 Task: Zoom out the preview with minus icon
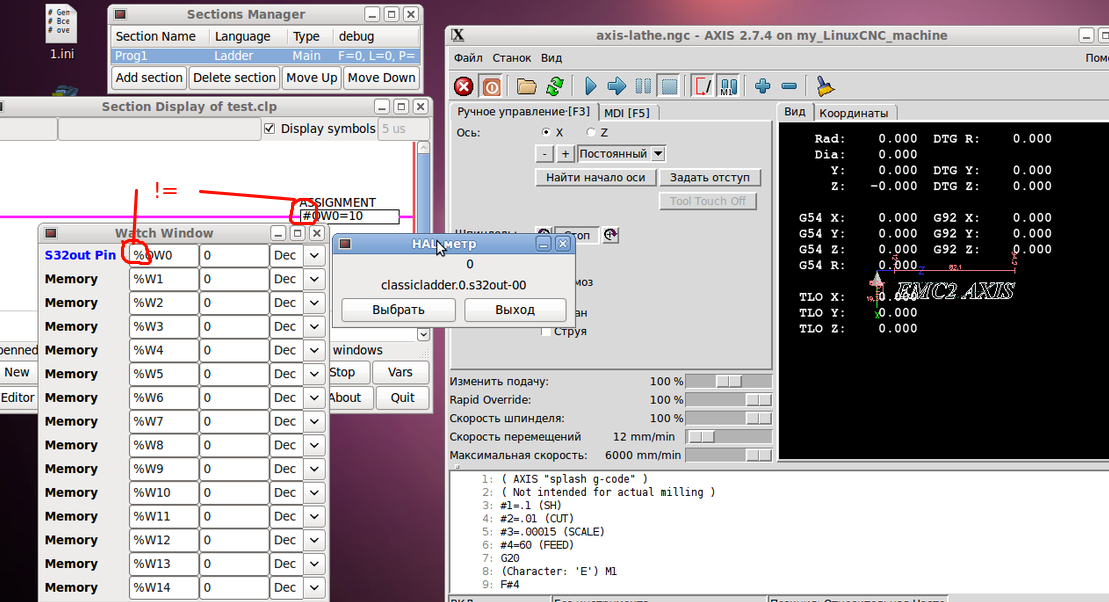(789, 86)
